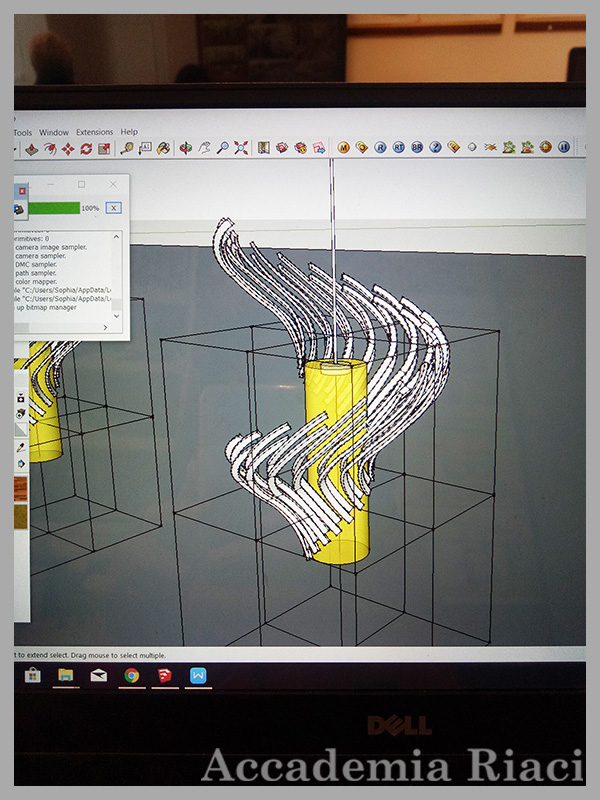Click the Zoom Extents icon
The width and height of the screenshot is (600, 800).
(241, 148)
